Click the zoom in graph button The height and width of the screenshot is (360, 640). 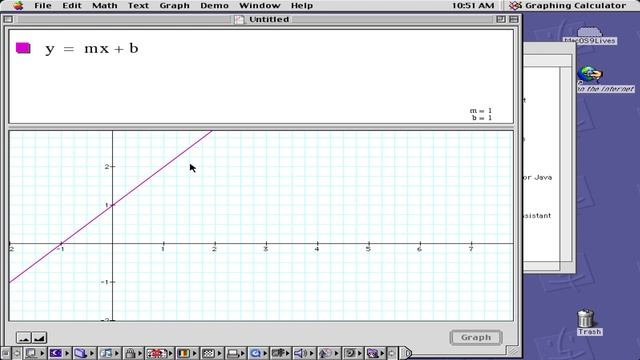[39, 338]
